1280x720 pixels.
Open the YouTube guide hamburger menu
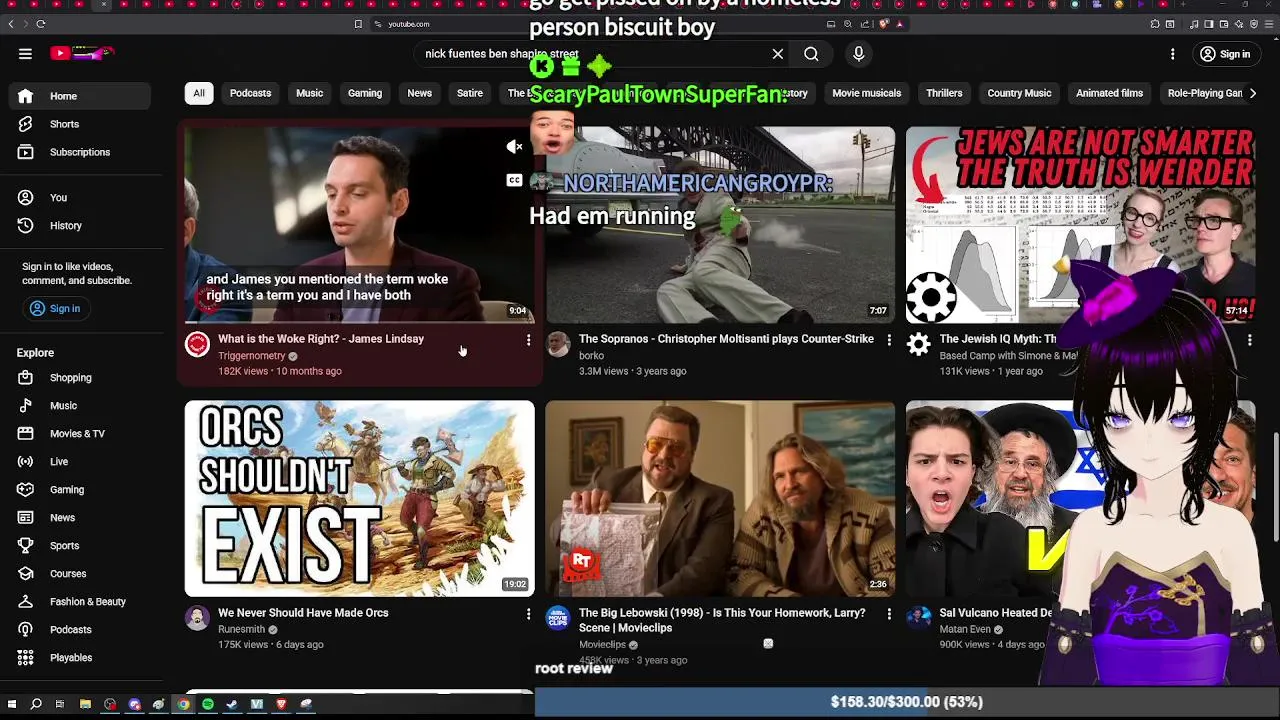pyautogui.click(x=25, y=54)
